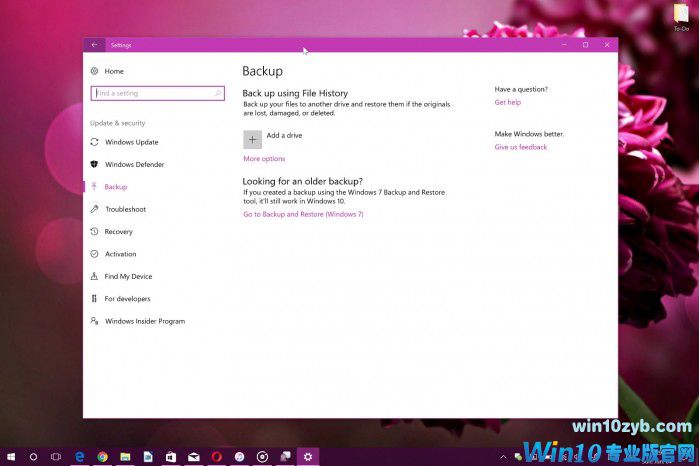Image resolution: width=700 pixels, height=466 pixels.
Task: Open the Windows Store taskbar icon
Action: click(171, 457)
